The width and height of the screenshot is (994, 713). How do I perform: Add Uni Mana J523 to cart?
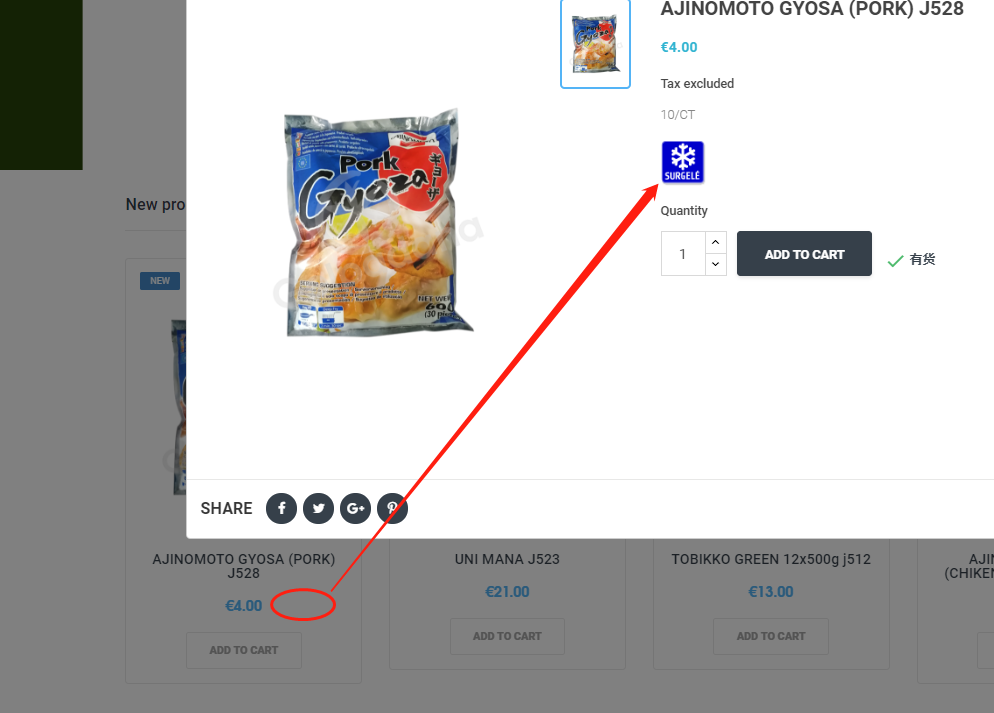pos(507,636)
